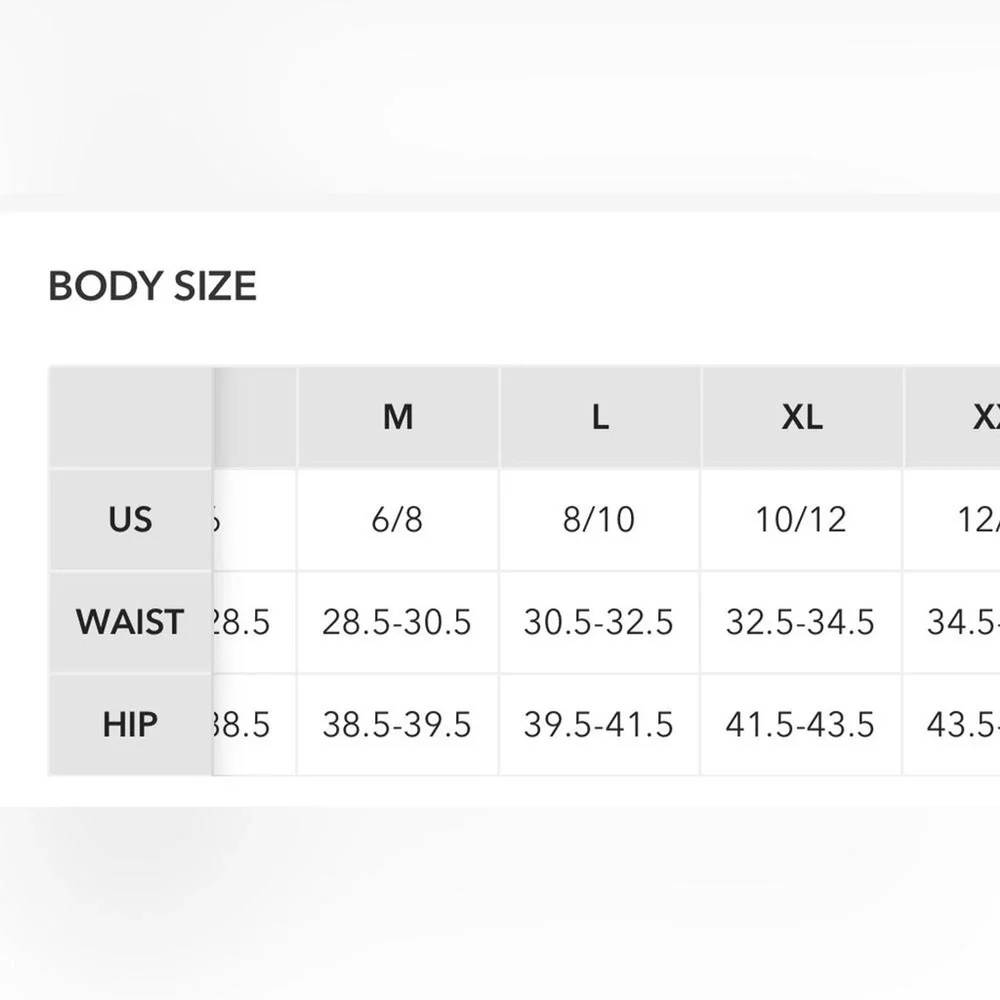Click the 32.5-34.5 waist measurement cell

[801, 622]
